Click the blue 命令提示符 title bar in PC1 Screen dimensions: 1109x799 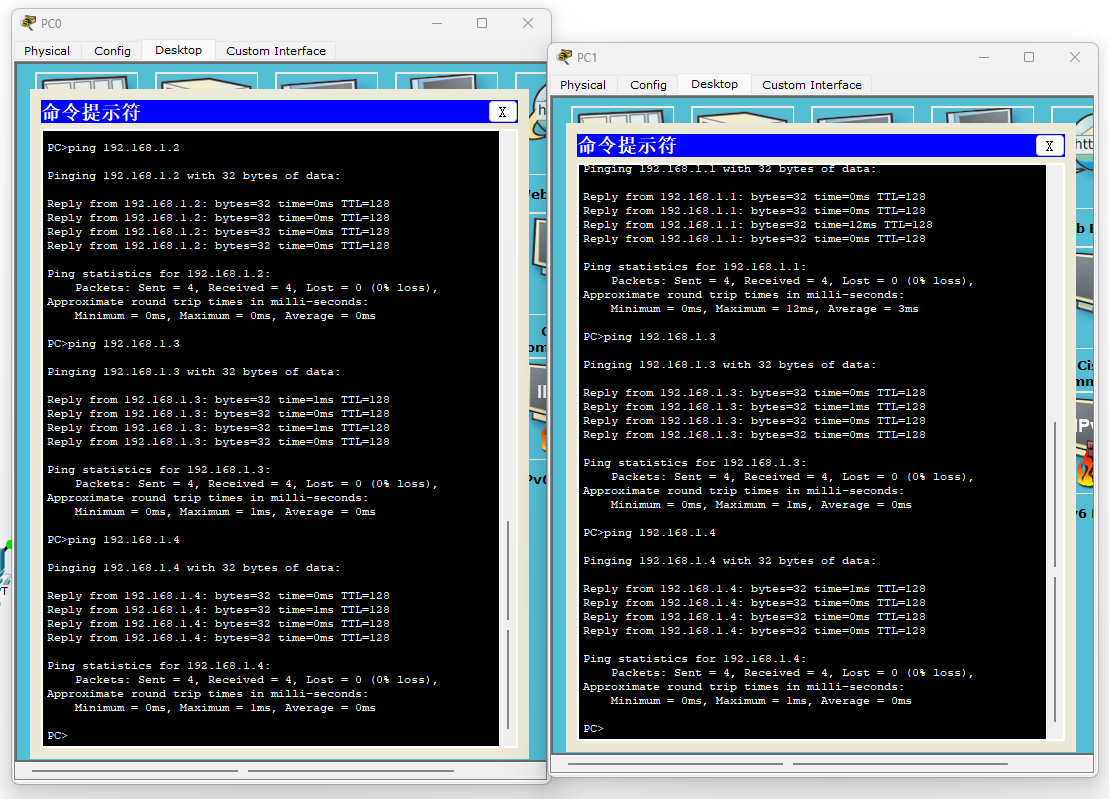point(806,146)
